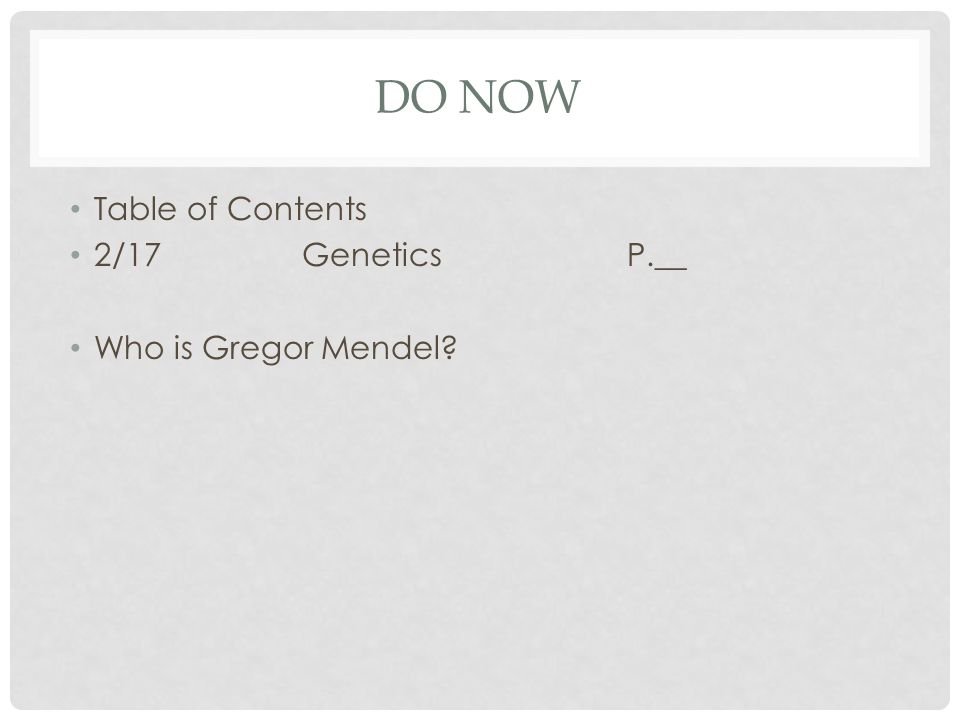Select the word Mendel
960x720 pixels.
pos(380,347)
